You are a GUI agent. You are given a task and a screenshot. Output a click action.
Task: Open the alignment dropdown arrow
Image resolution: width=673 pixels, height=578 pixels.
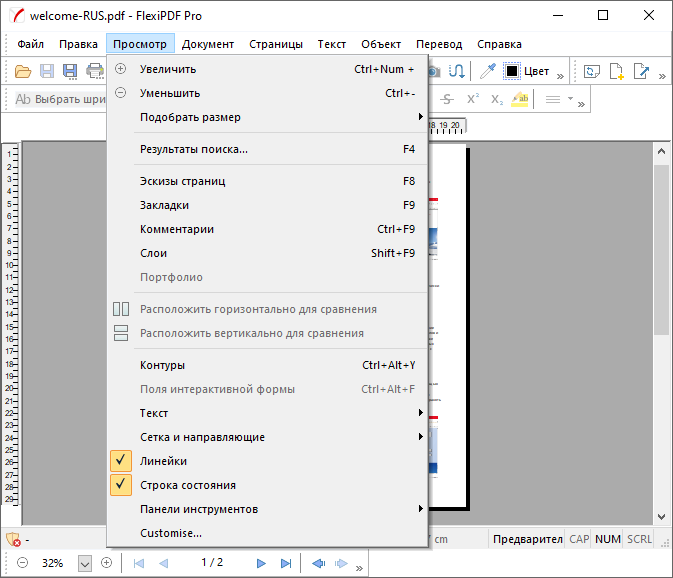(570, 99)
